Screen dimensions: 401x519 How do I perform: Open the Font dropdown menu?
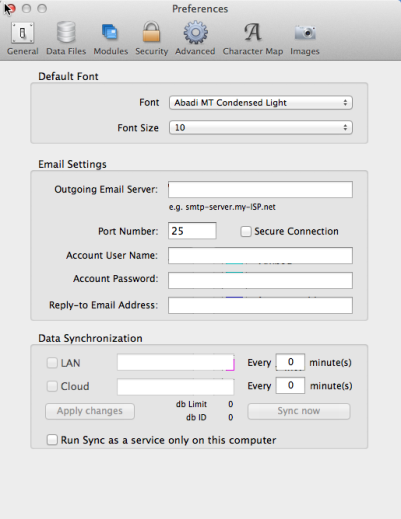(x=261, y=103)
